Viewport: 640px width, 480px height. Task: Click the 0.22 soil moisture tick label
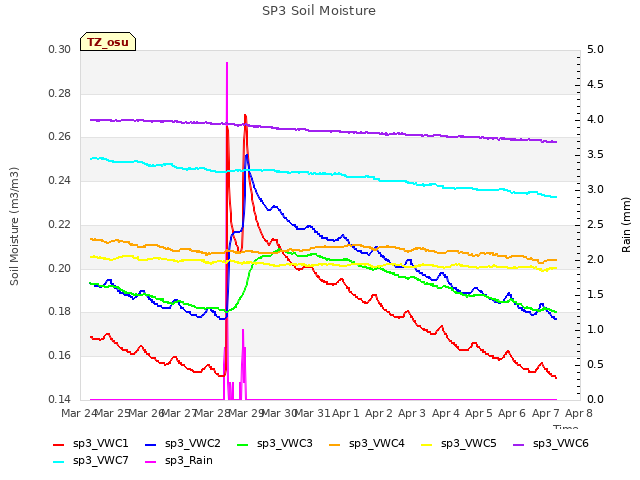pos(60,224)
